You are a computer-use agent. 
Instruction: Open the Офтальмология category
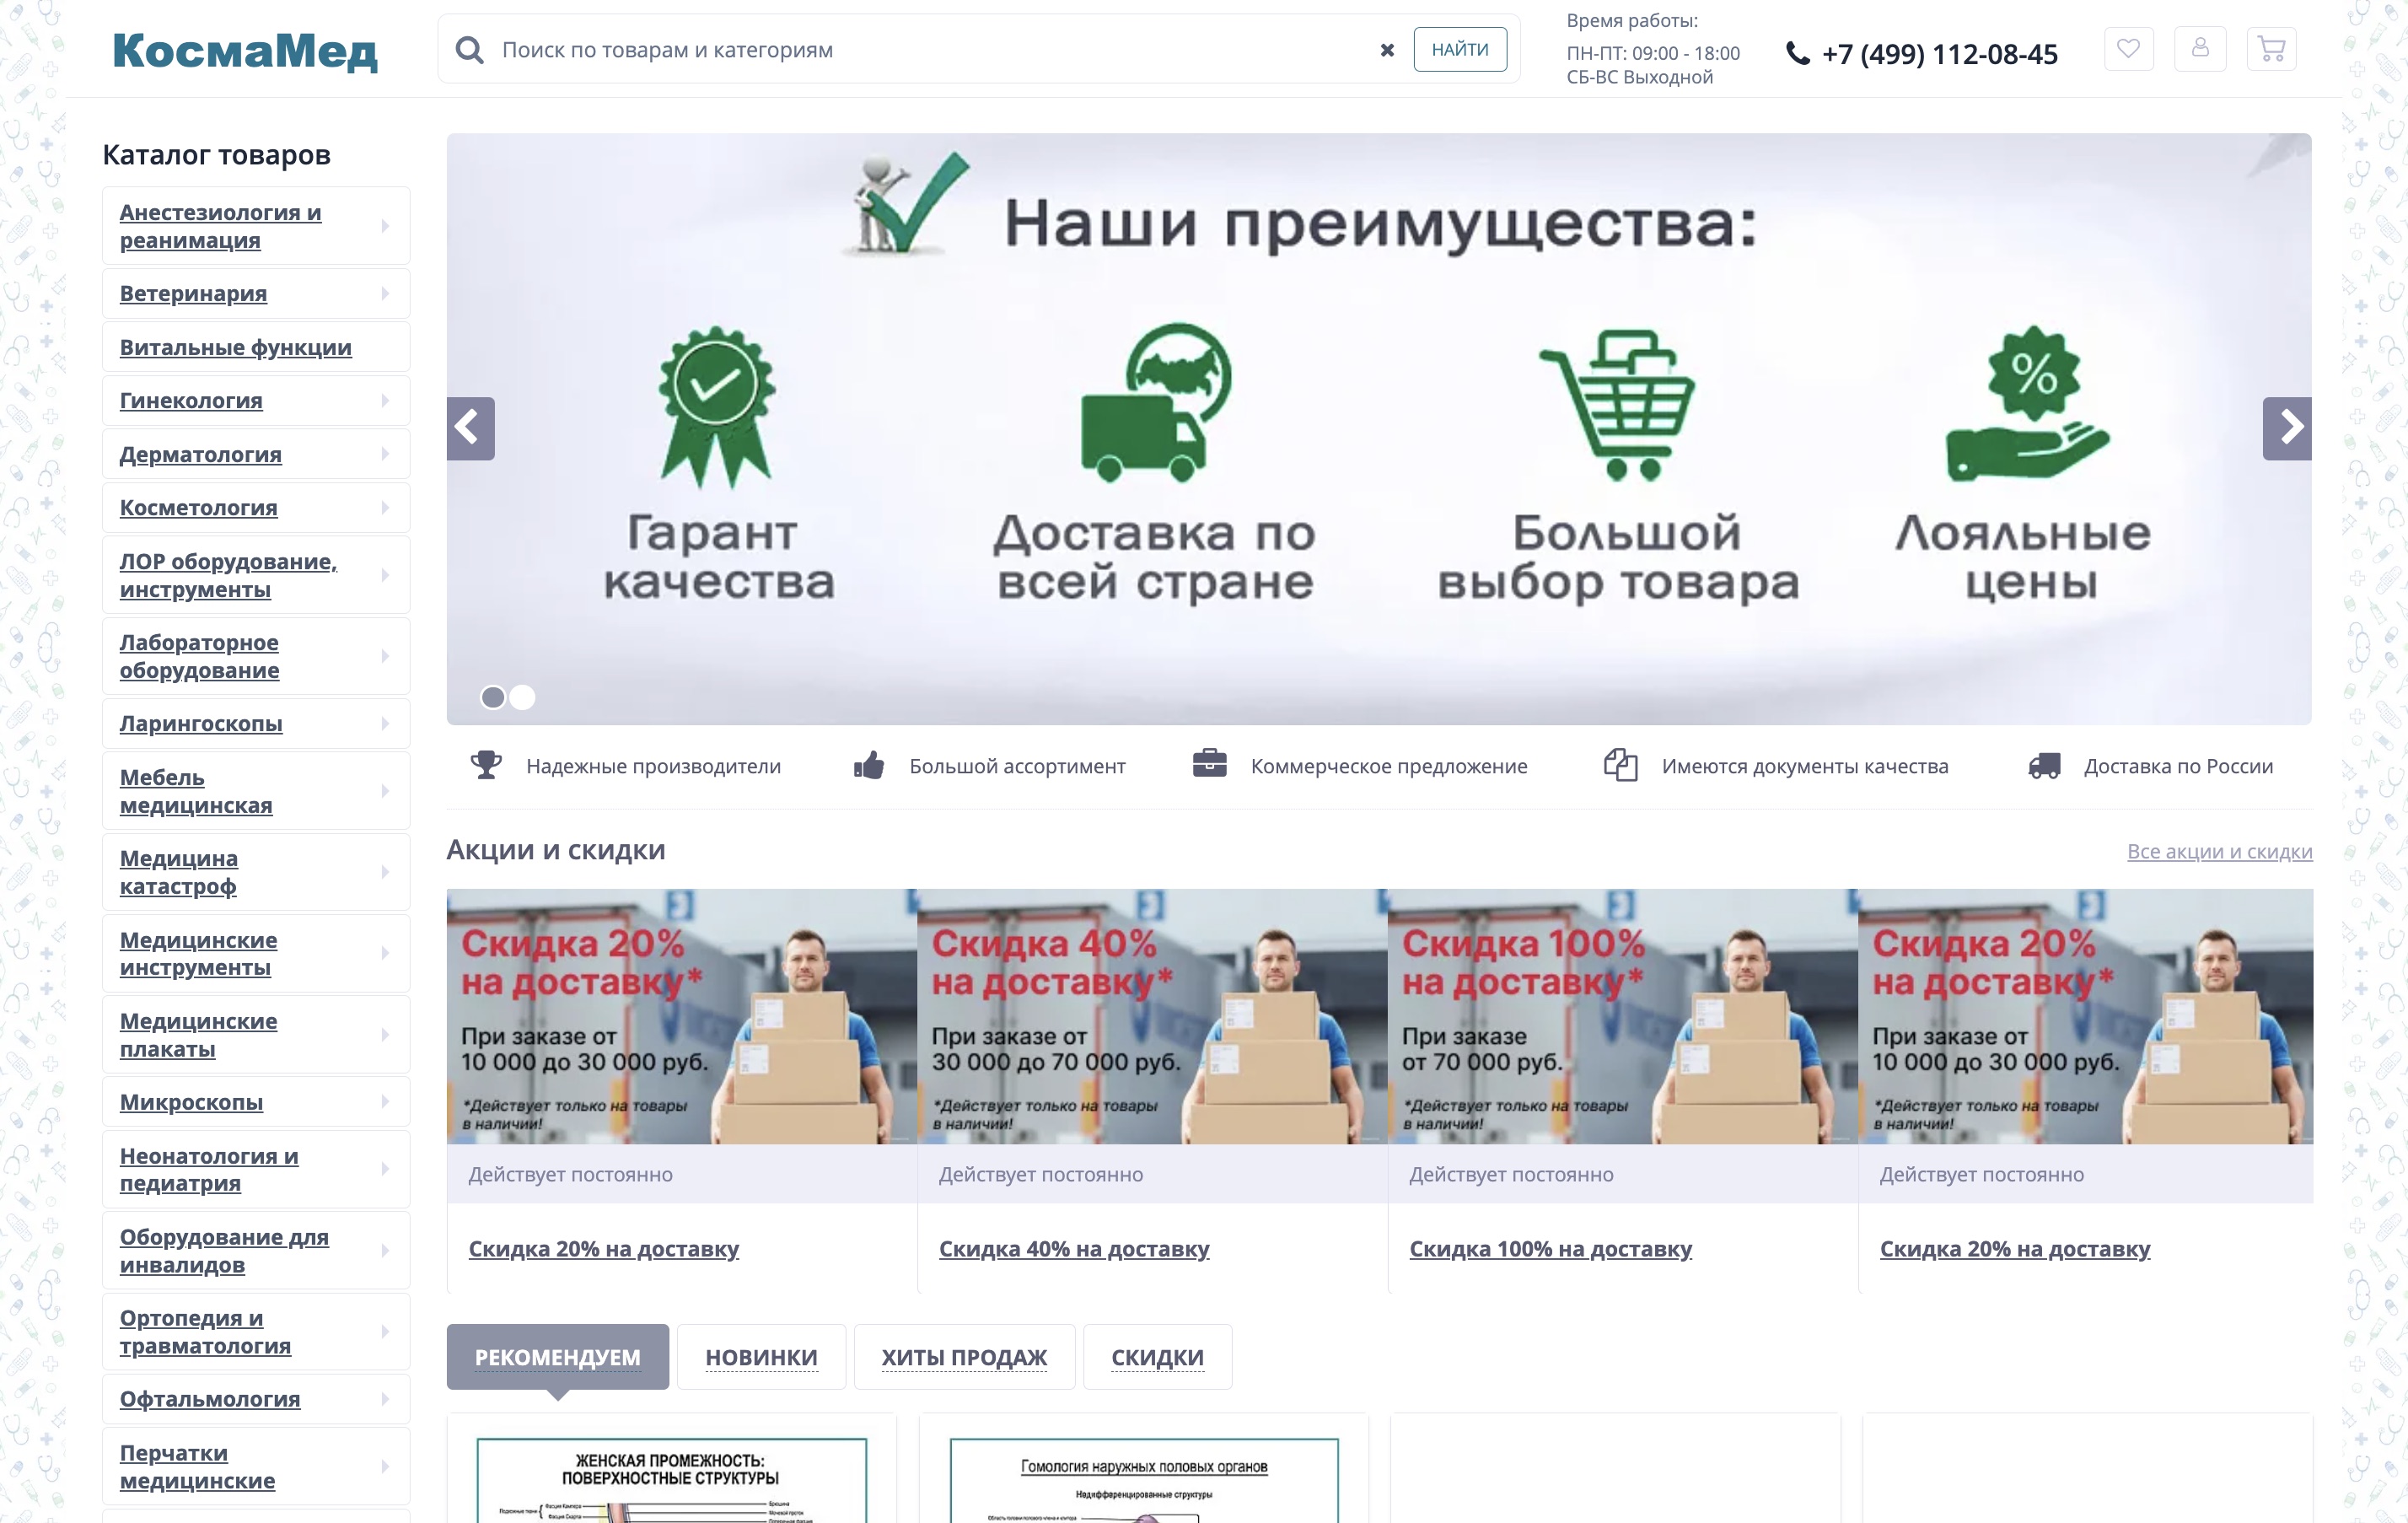coord(210,1398)
